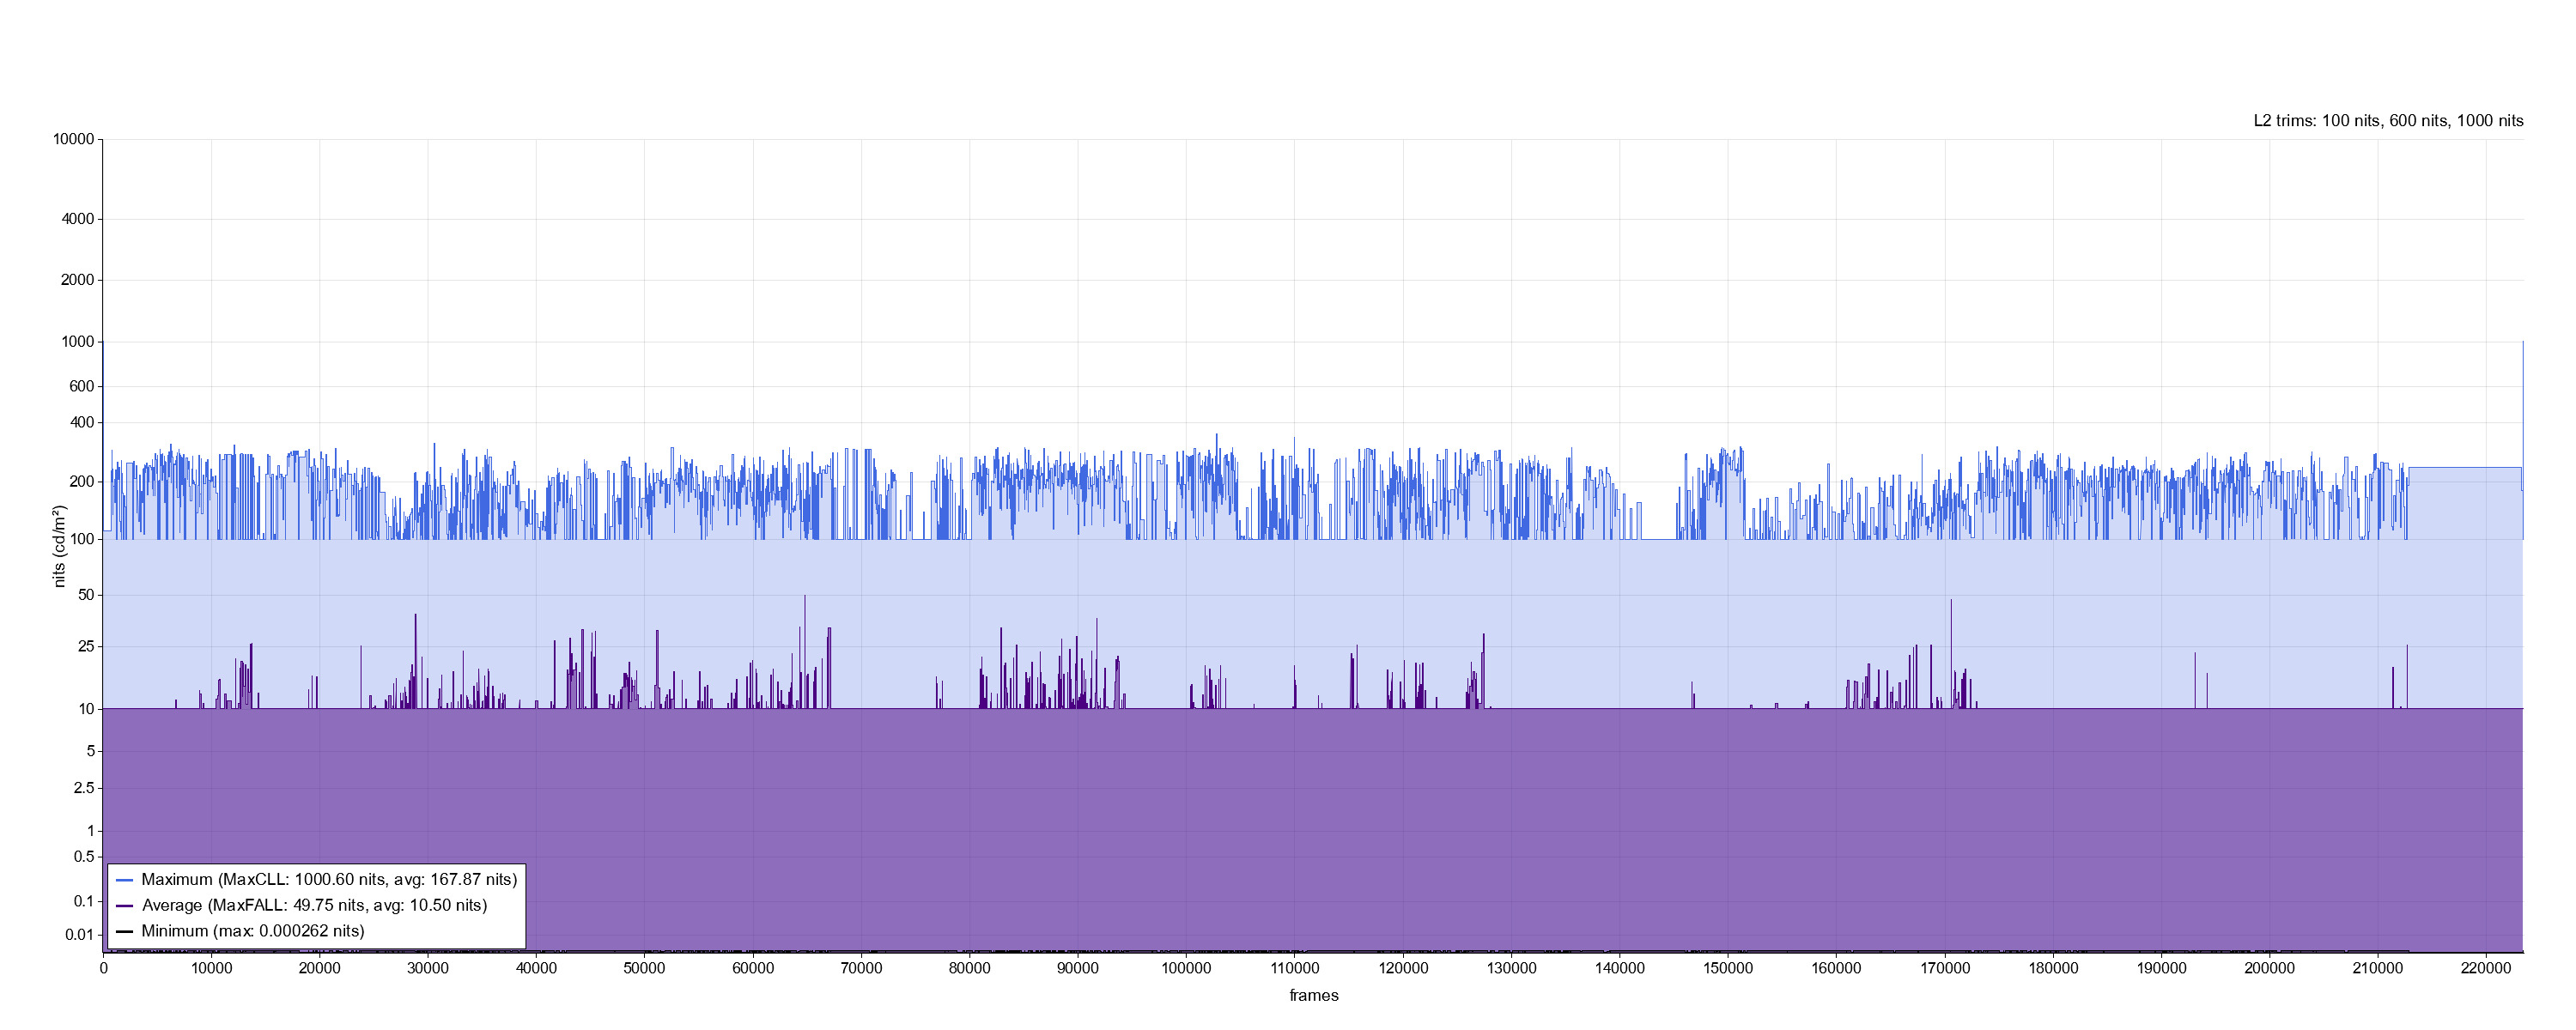Click the 'frames' x-axis label
Screen dimensions: 2576x1030
point(1313,996)
